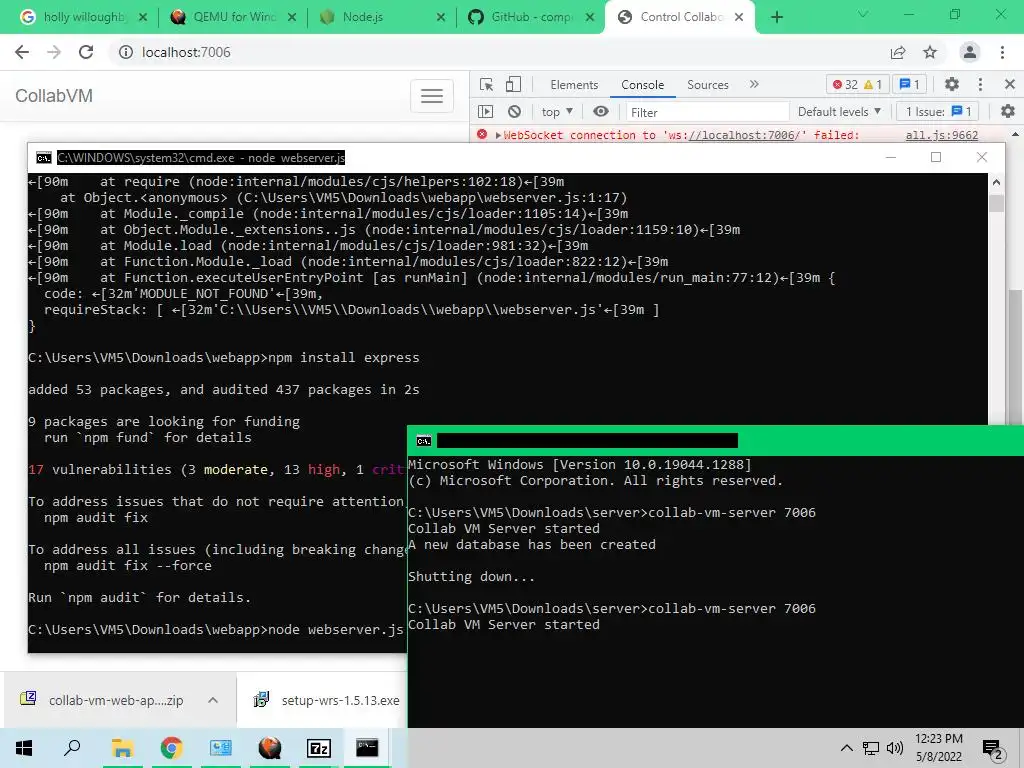This screenshot has height=768, width=1024.
Task: Open the 1 message issues counter badge
Action: pyautogui.click(x=910, y=84)
